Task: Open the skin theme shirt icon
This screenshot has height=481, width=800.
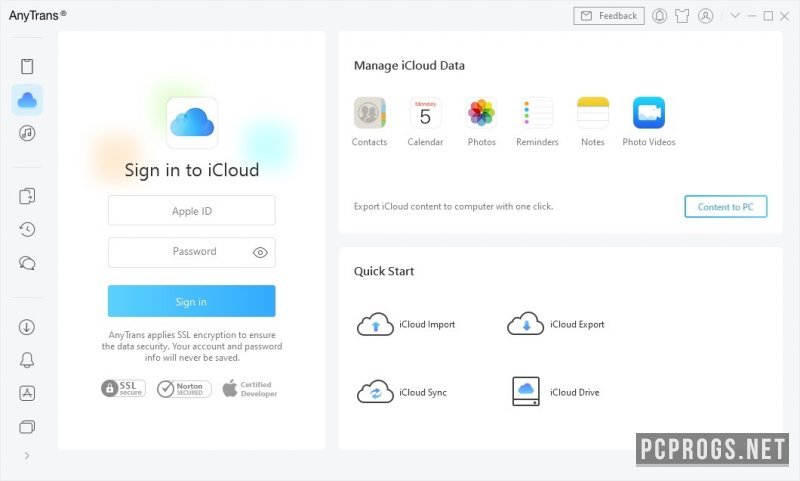Action: tap(682, 16)
